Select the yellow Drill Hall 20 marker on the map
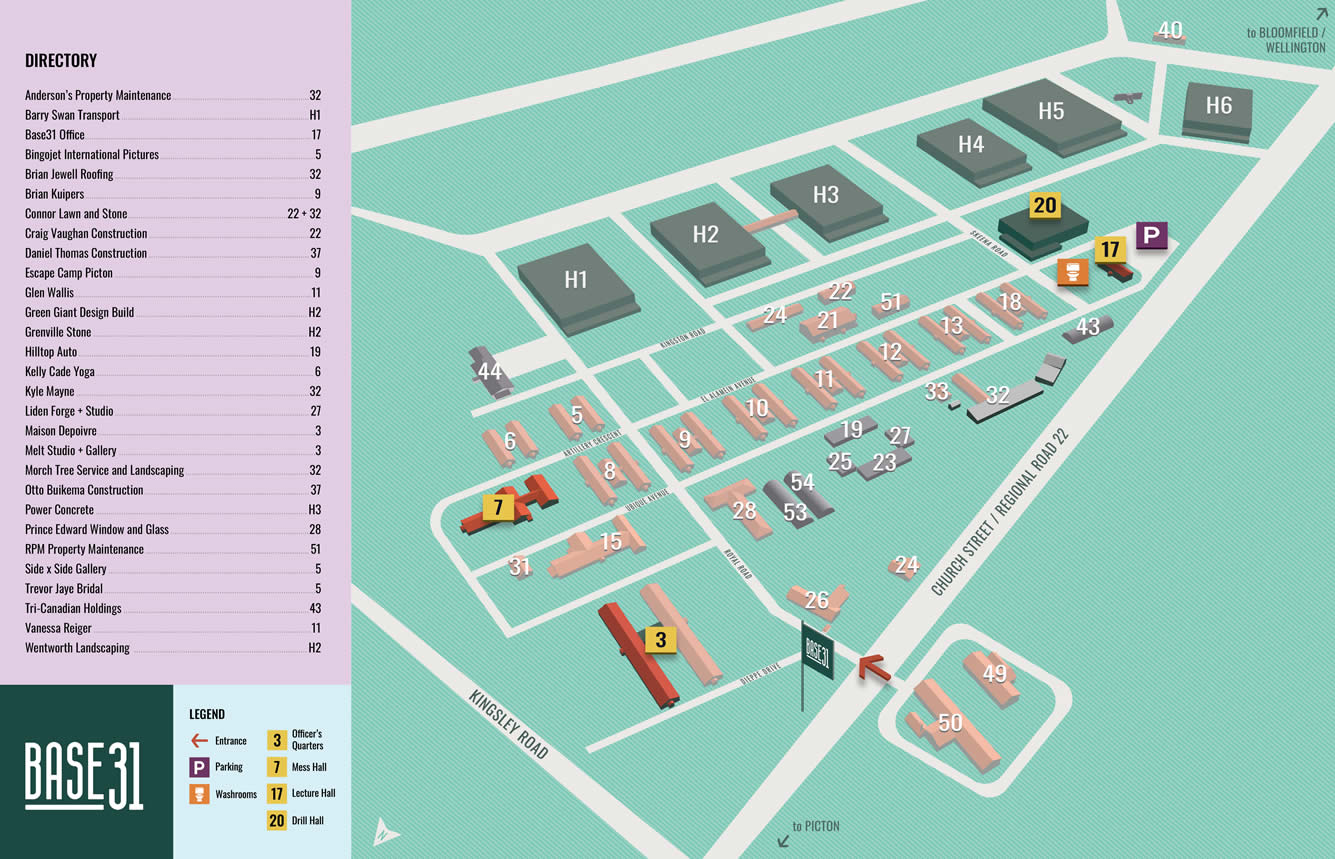 pos(1044,205)
